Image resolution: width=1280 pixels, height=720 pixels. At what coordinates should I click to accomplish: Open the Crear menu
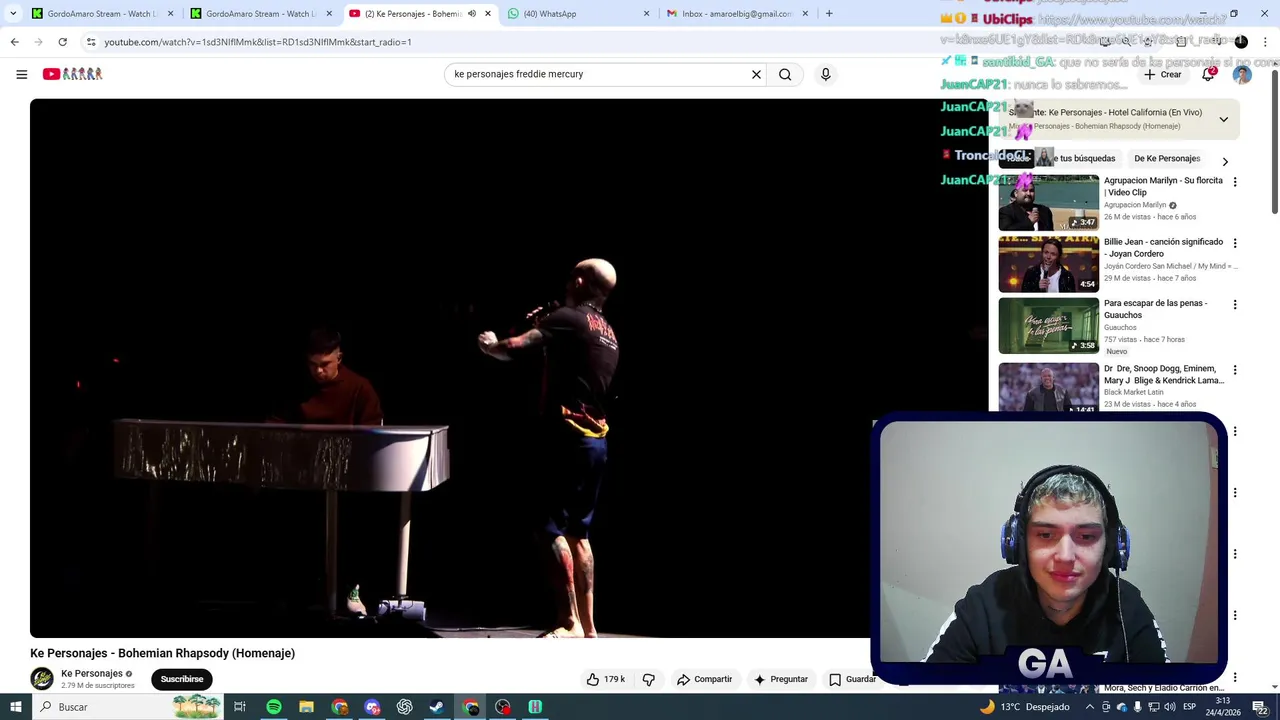tap(1163, 74)
